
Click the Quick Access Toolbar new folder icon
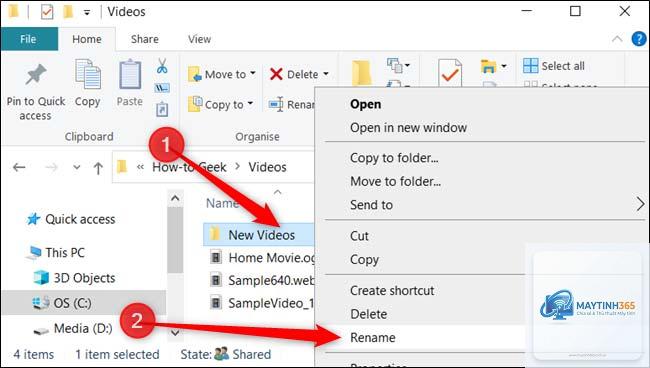point(68,12)
